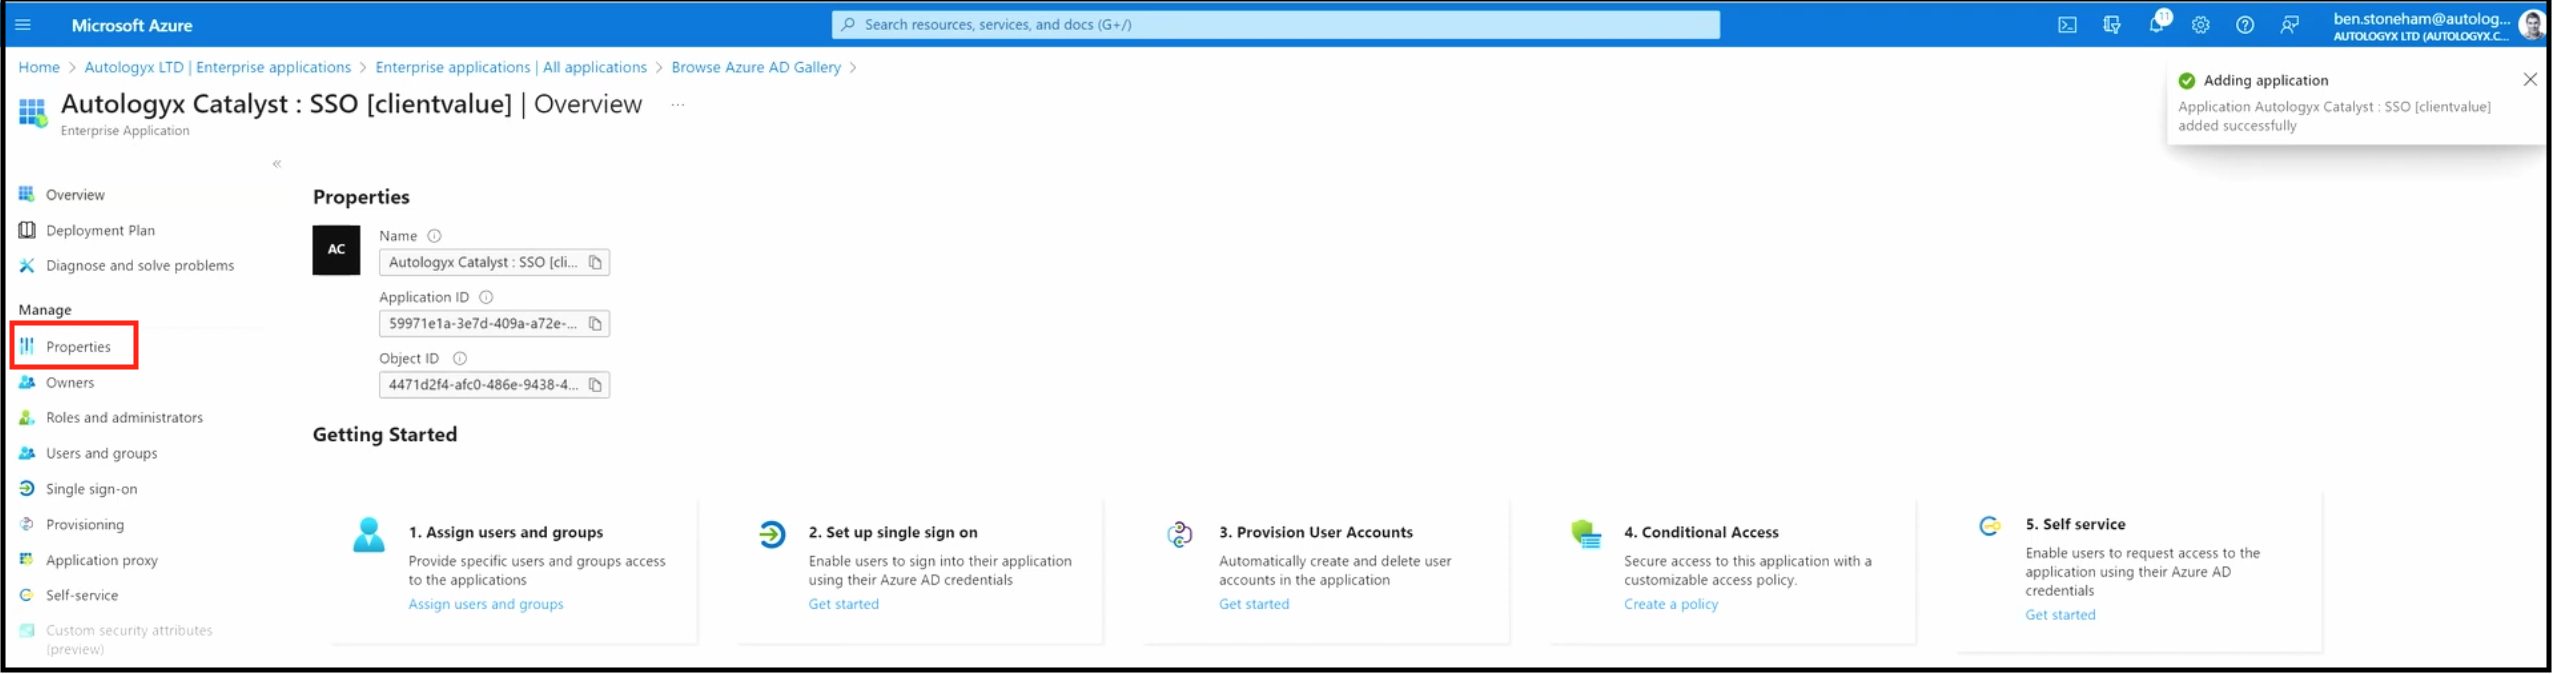Copy the Application ID value
Screen dimensions: 2552x674
pos(595,323)
